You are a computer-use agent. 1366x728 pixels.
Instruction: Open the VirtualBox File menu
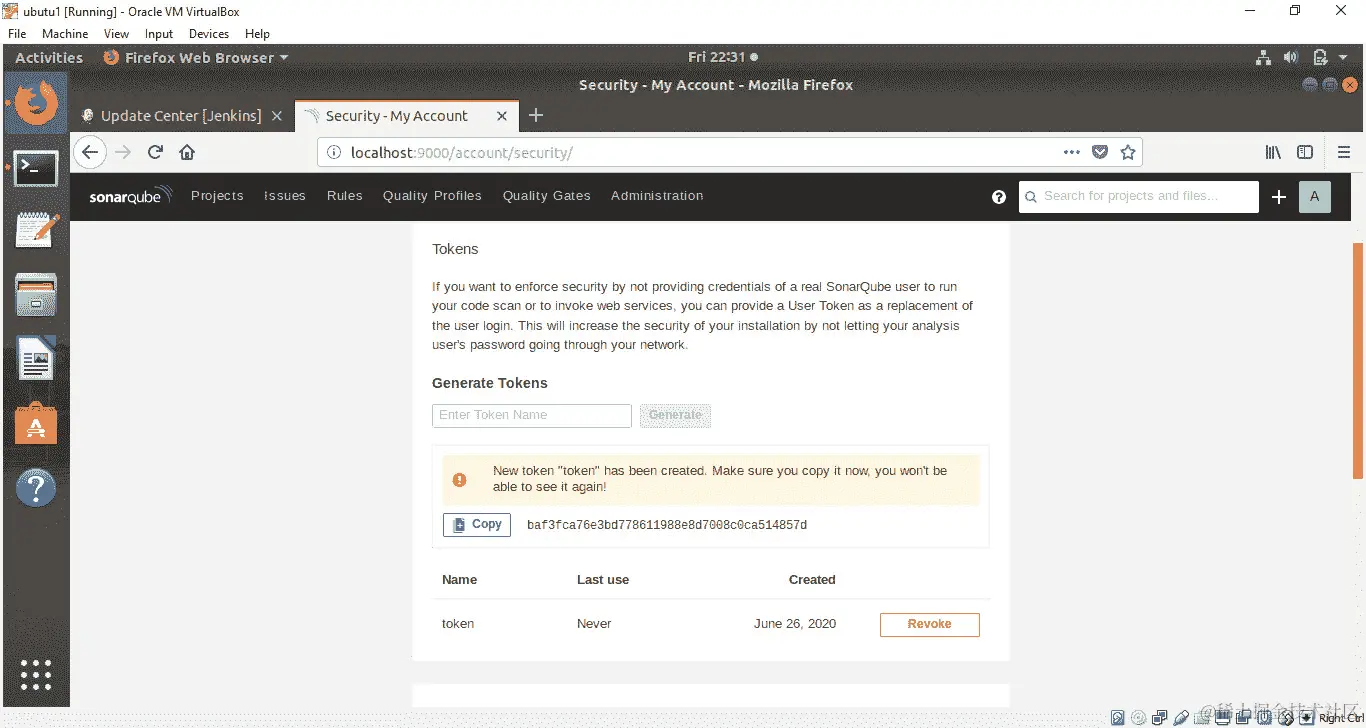pos(17,33)
